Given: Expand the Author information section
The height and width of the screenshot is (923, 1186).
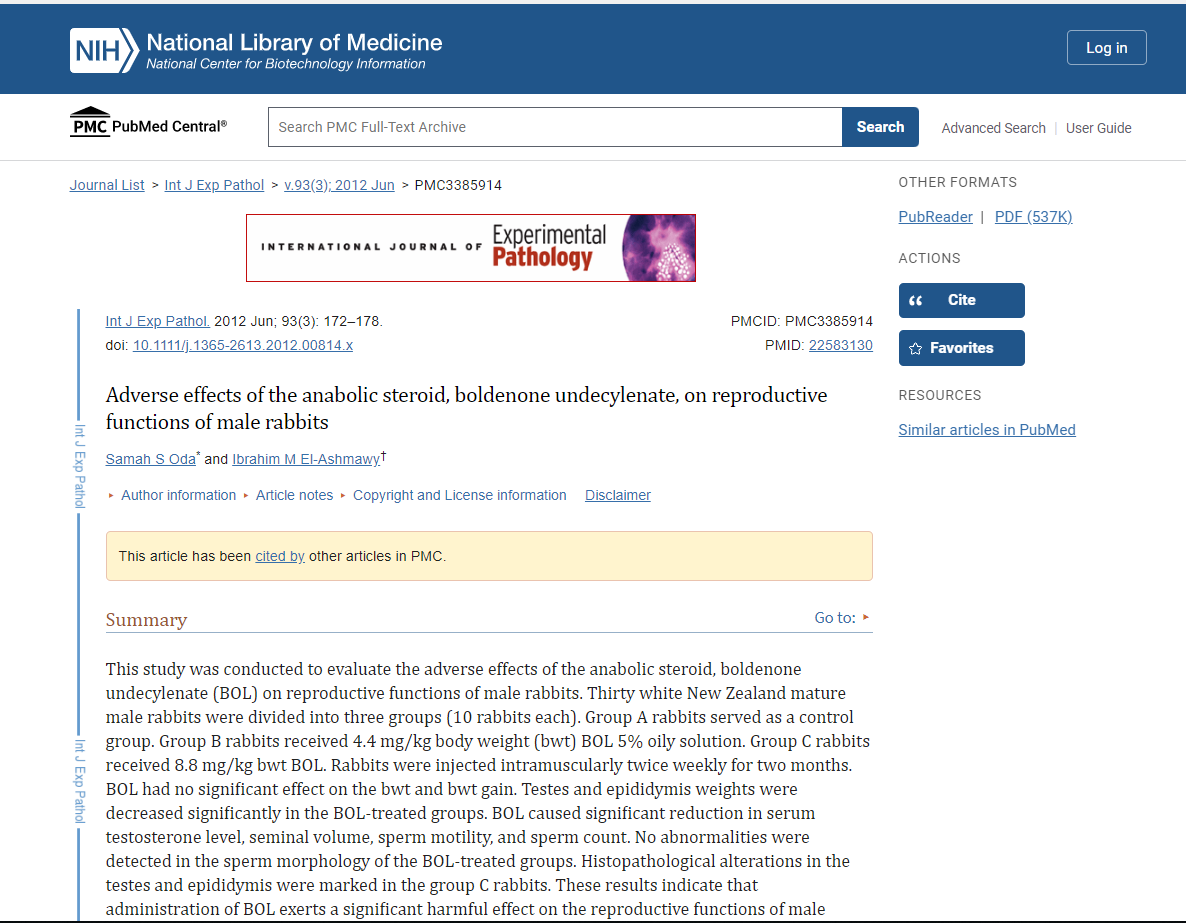Looking at the screenshot, I should point(178,495).
